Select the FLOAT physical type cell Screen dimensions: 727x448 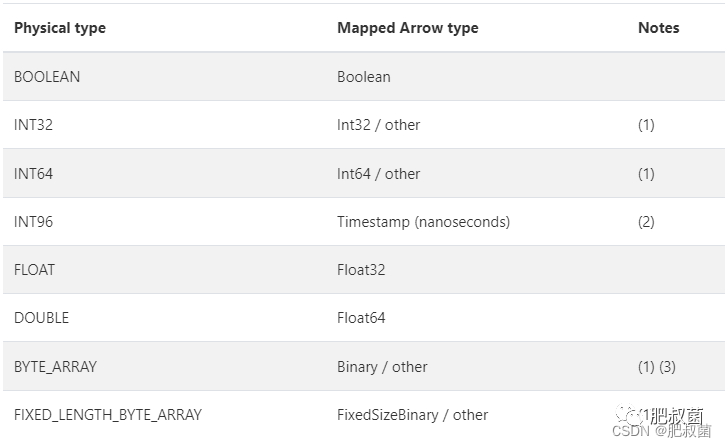(35, 270)
